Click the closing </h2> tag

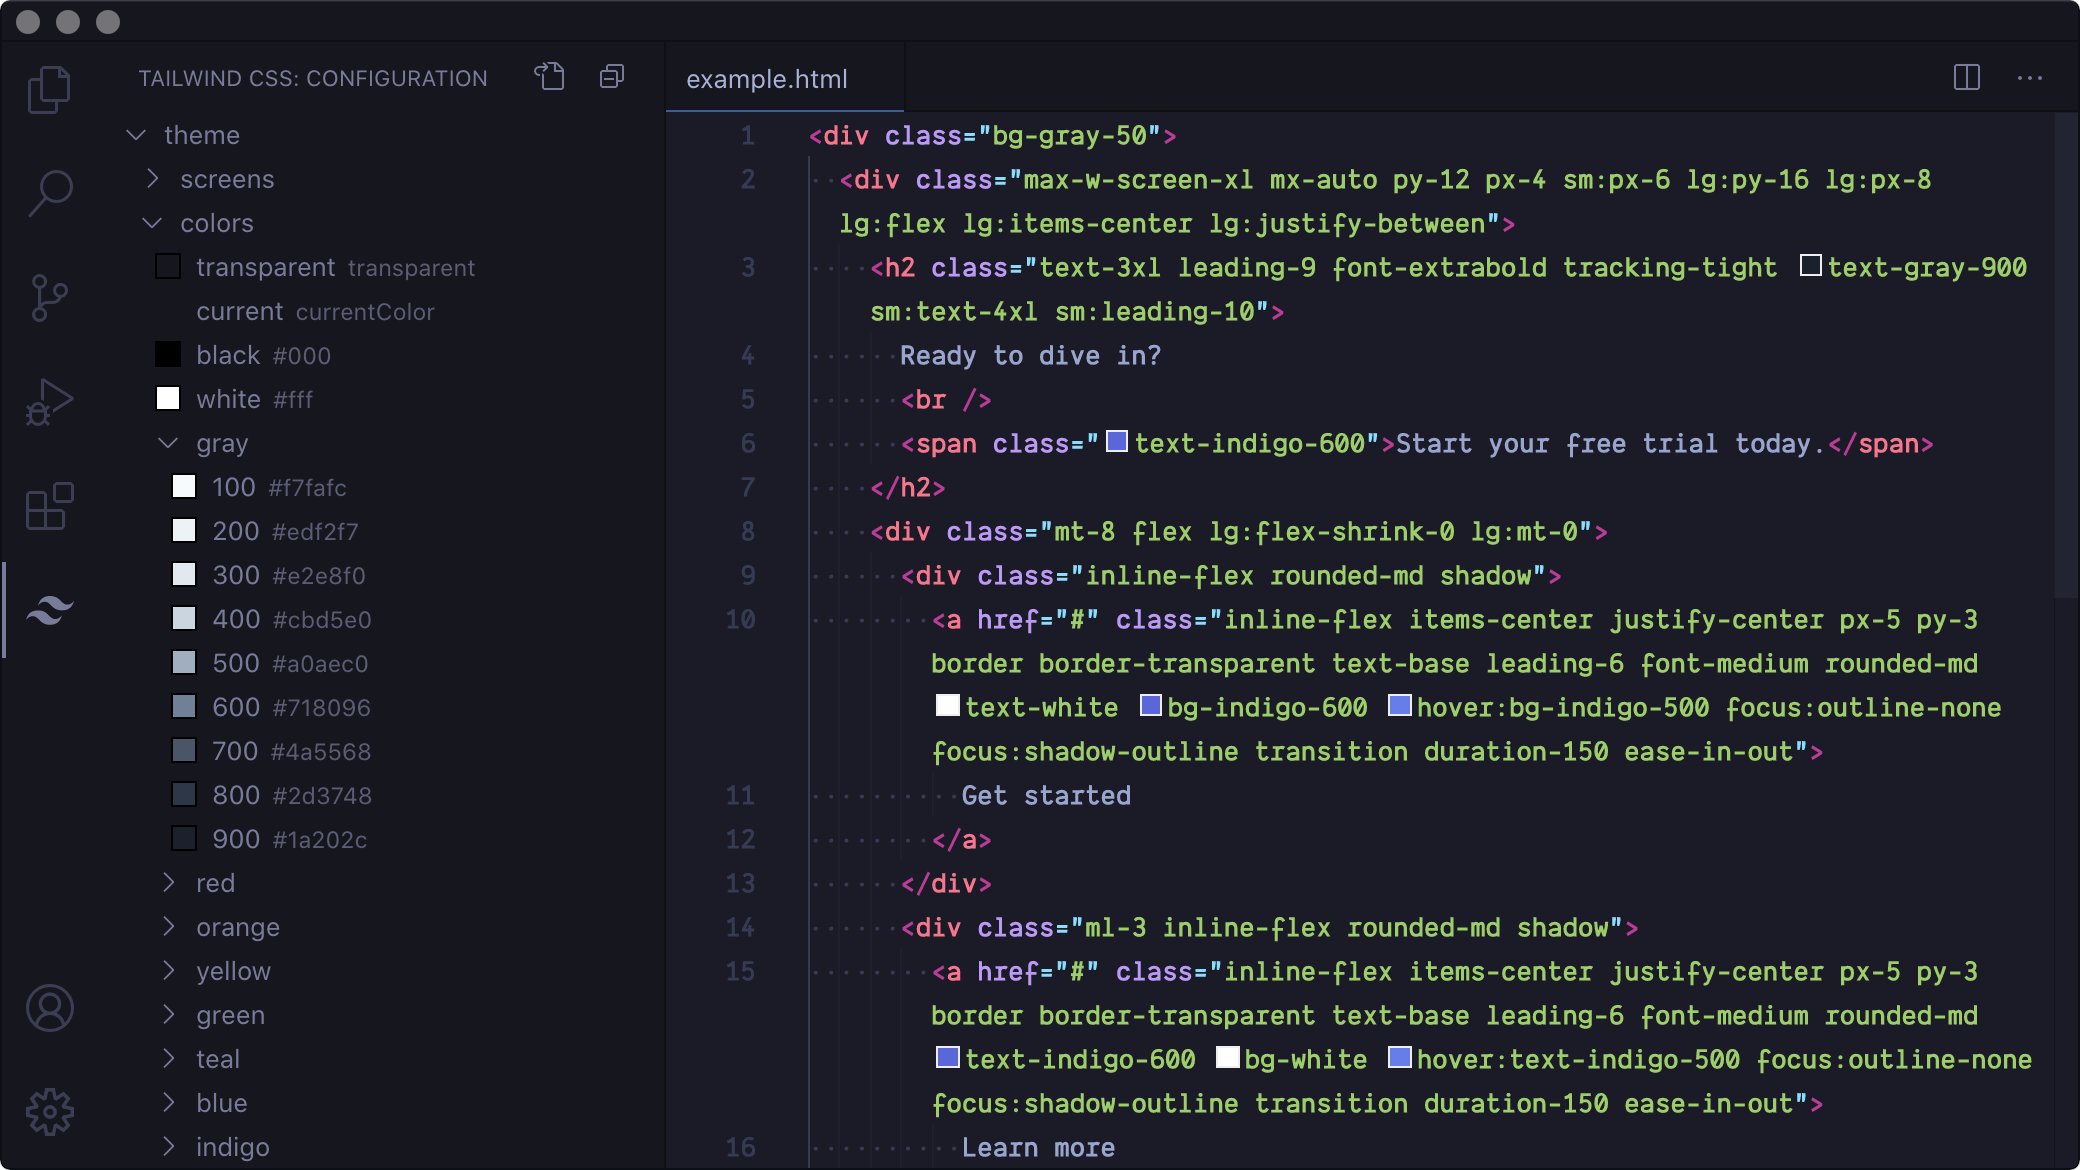(x=908, y=487)
